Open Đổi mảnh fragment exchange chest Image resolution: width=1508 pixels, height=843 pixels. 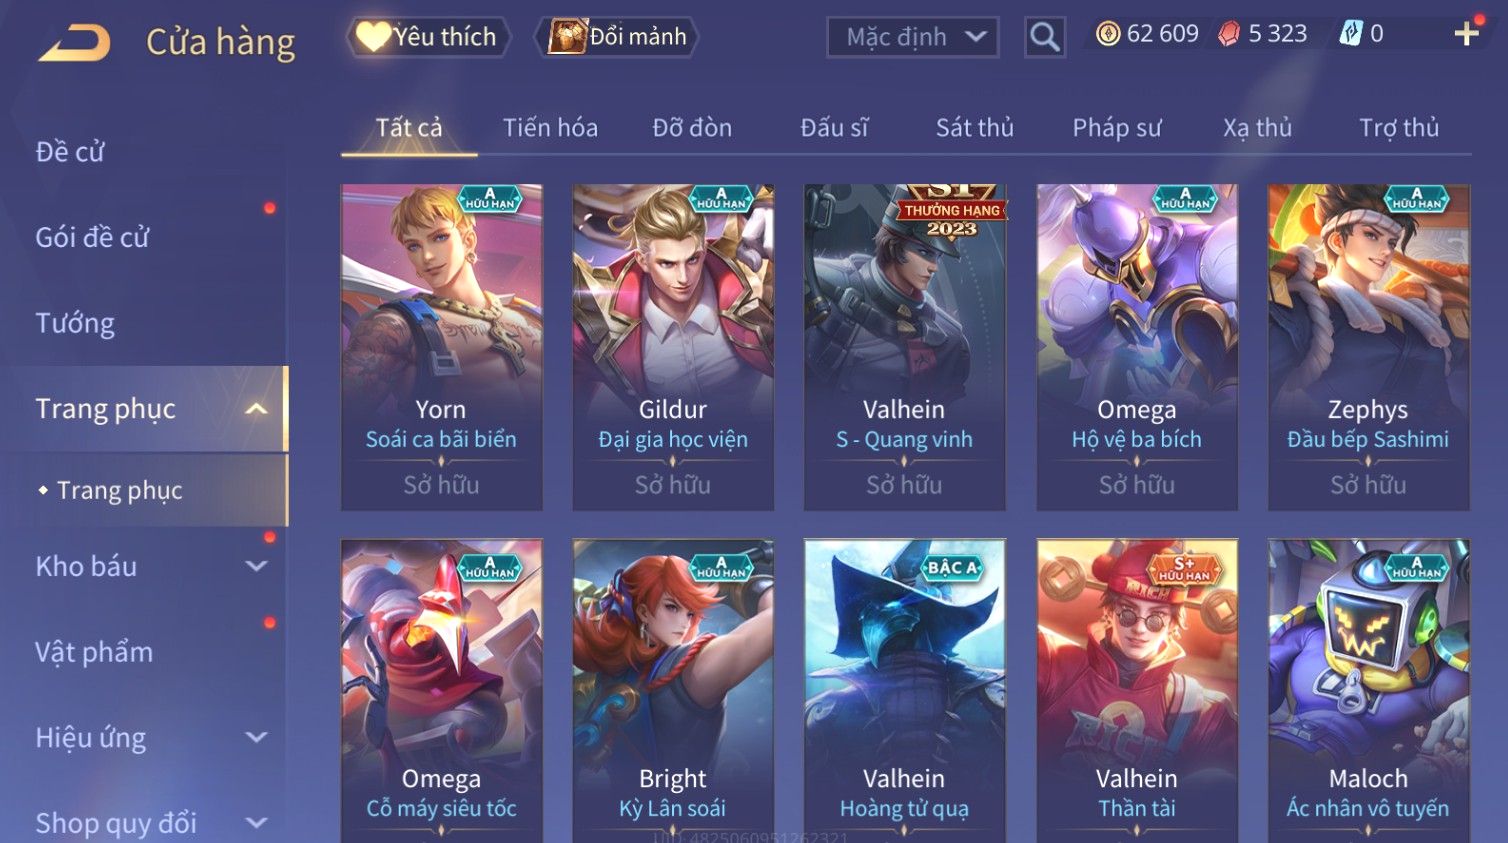pyautogui.click(x=616, y=37)
